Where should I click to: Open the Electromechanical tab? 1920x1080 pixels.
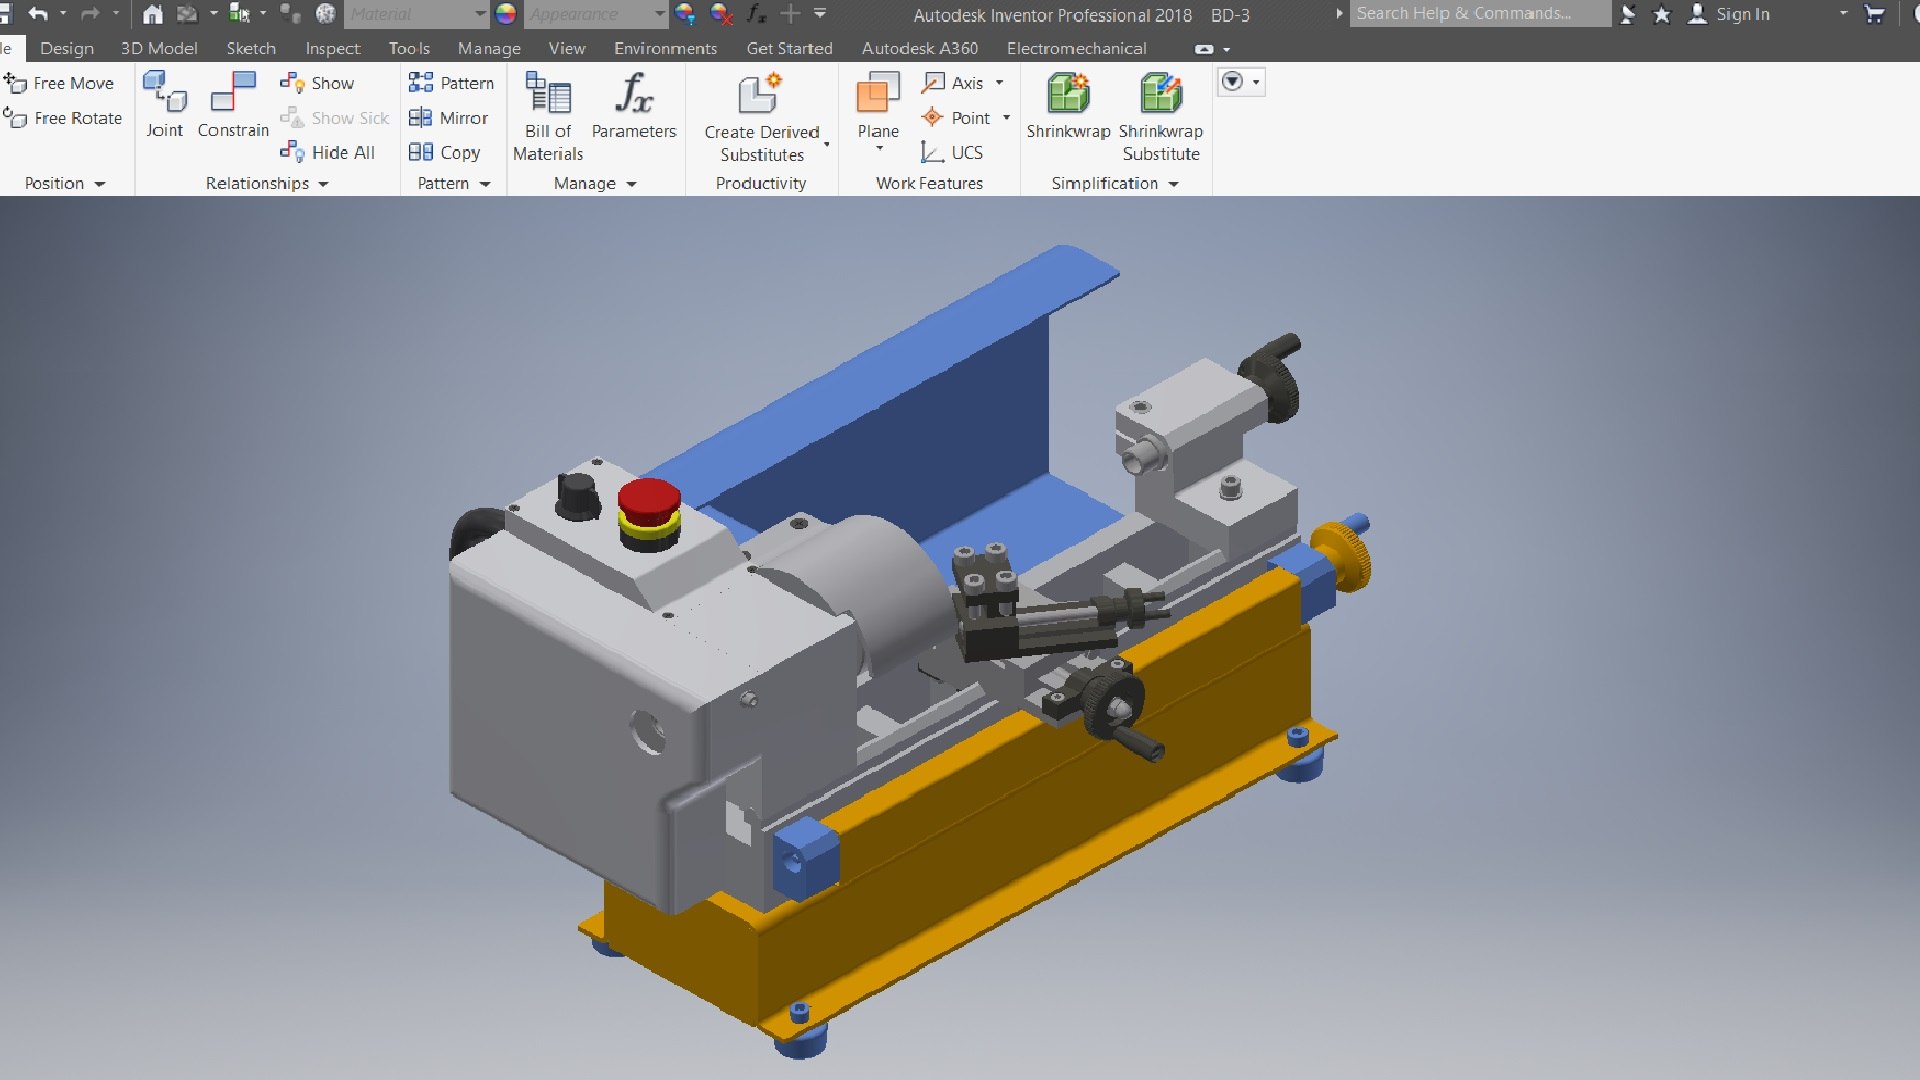coord(1077,48)
